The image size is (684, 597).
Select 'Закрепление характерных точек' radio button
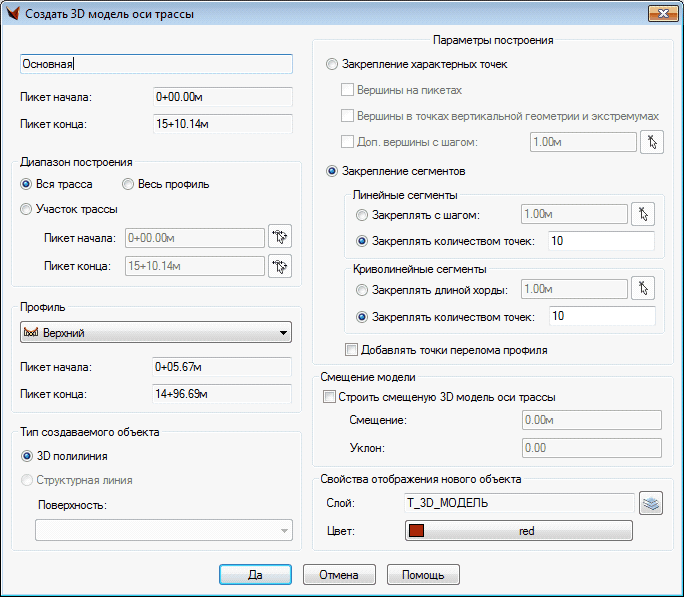pos(333,64)
